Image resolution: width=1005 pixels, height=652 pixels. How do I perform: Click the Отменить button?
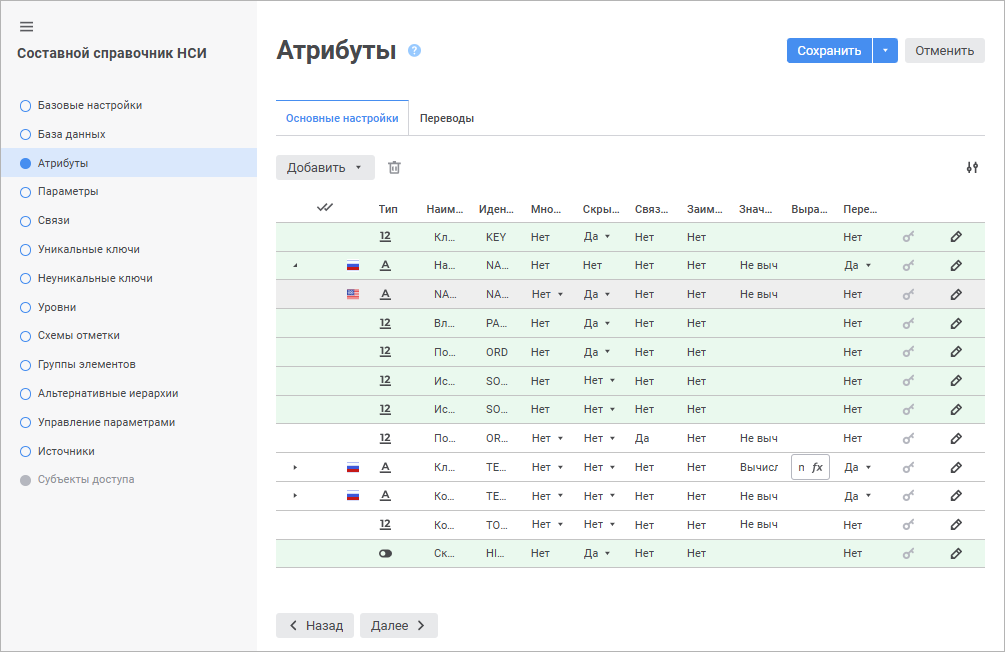945,51
